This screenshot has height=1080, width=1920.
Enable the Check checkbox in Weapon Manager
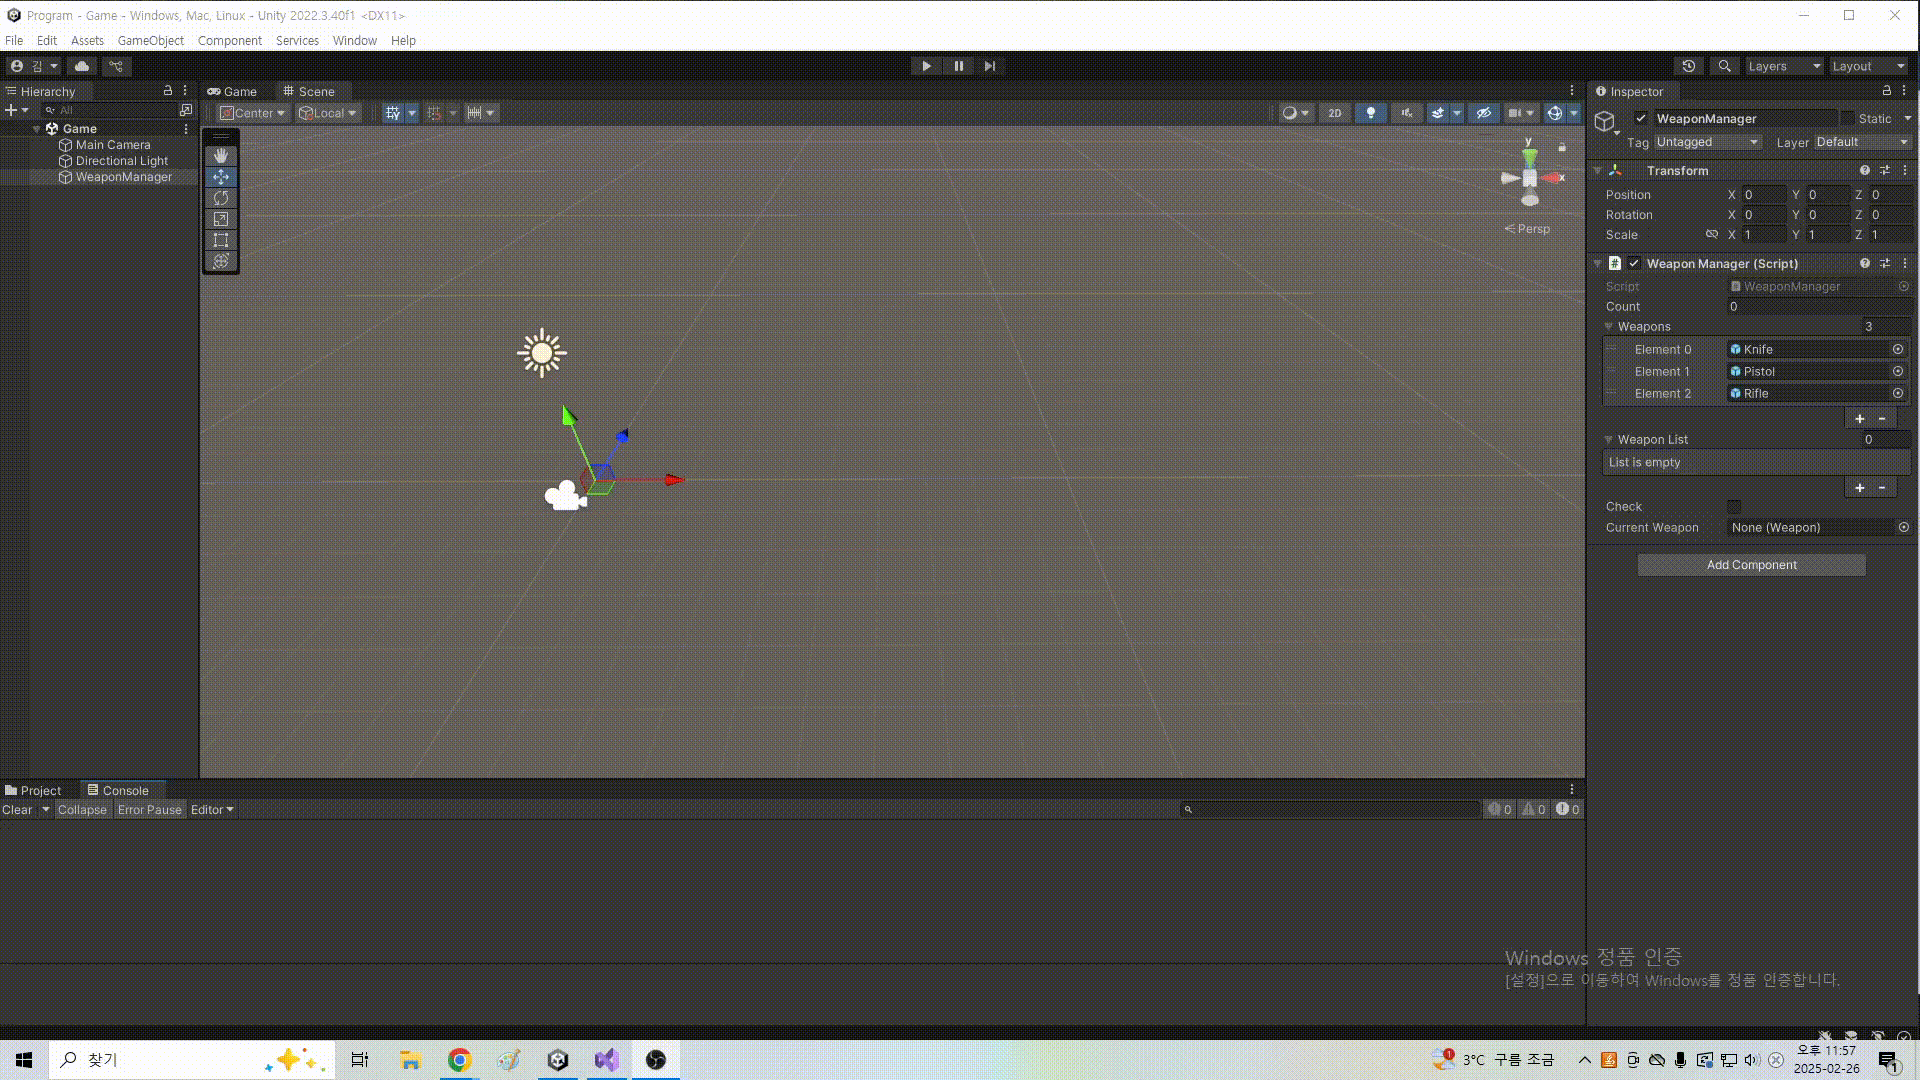1734,507
